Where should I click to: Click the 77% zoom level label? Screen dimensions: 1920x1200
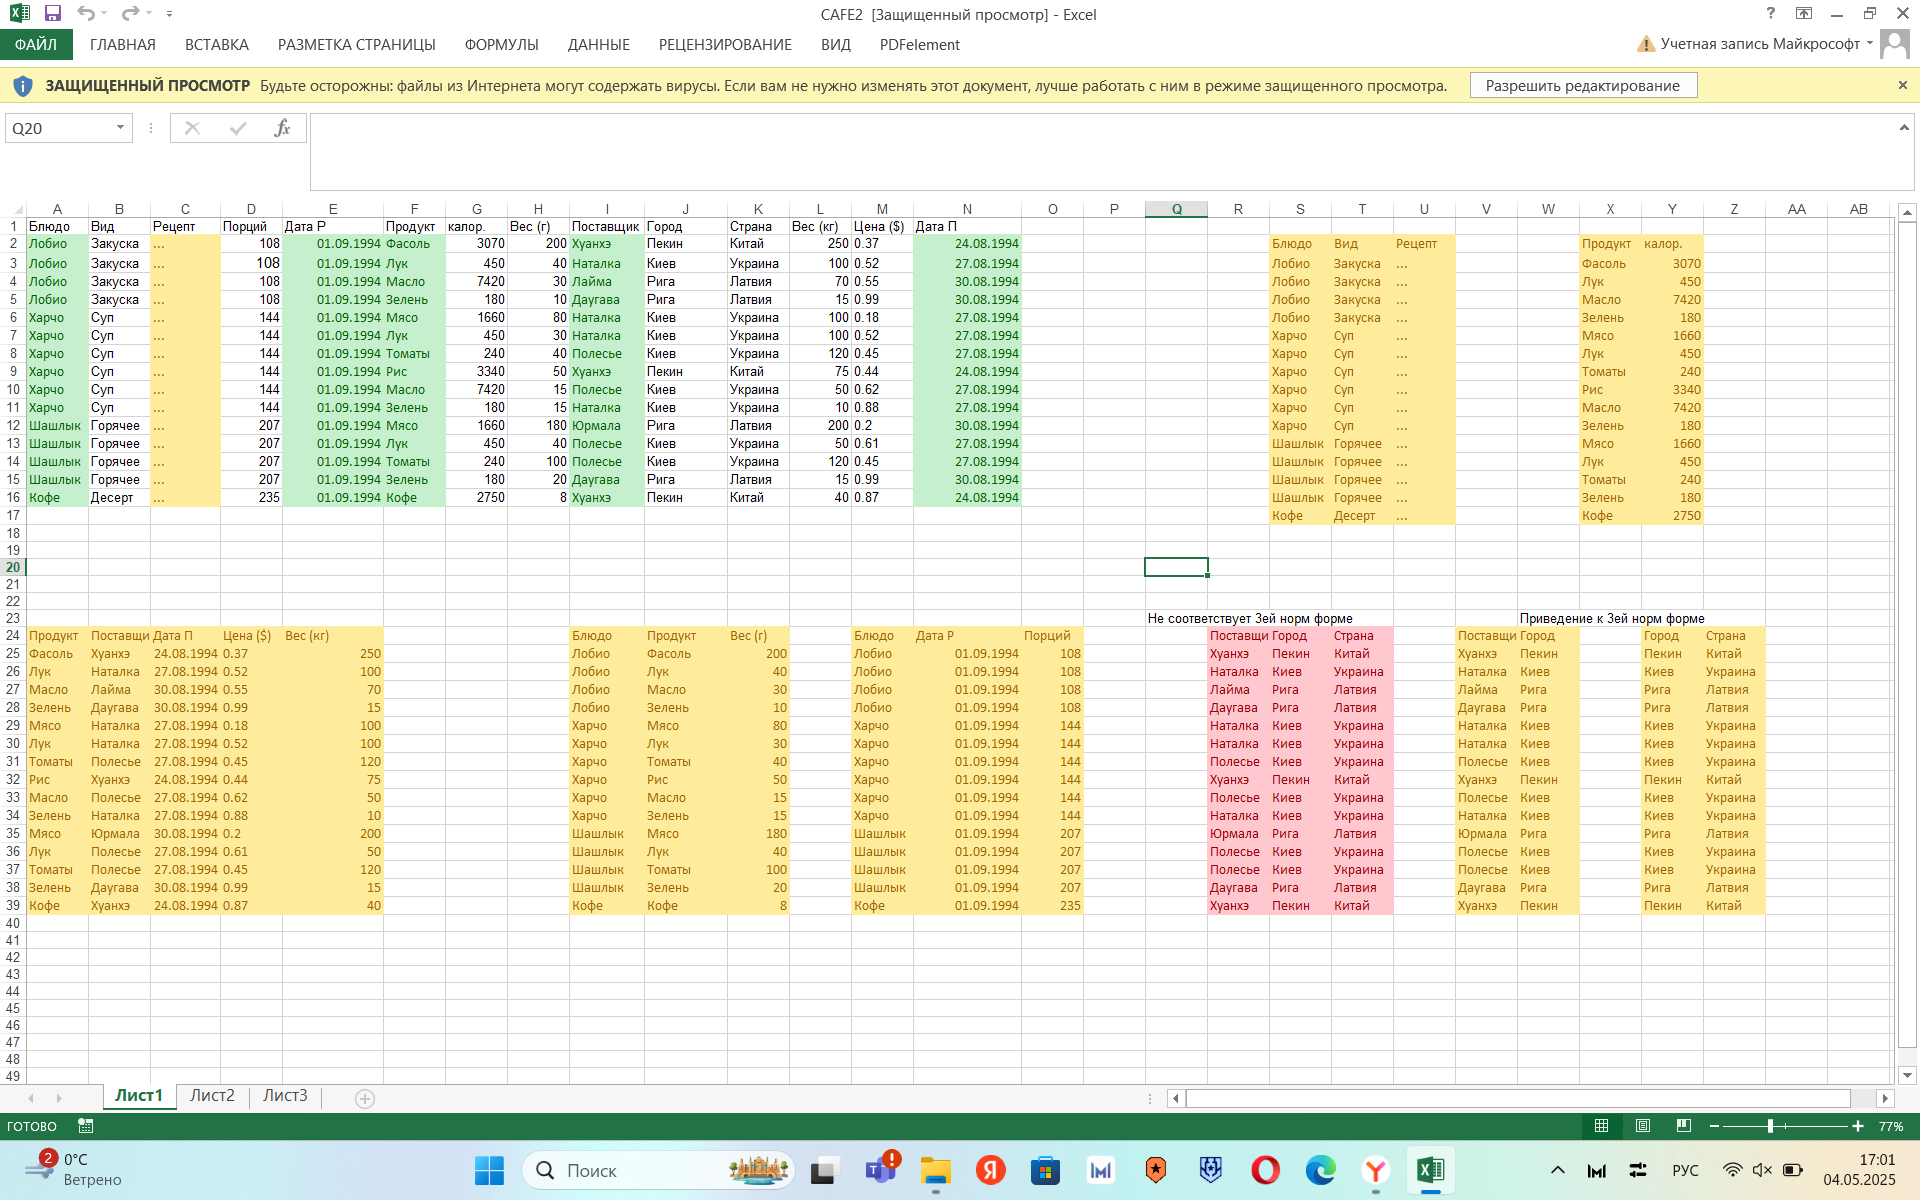[x=1891, y=1126]
